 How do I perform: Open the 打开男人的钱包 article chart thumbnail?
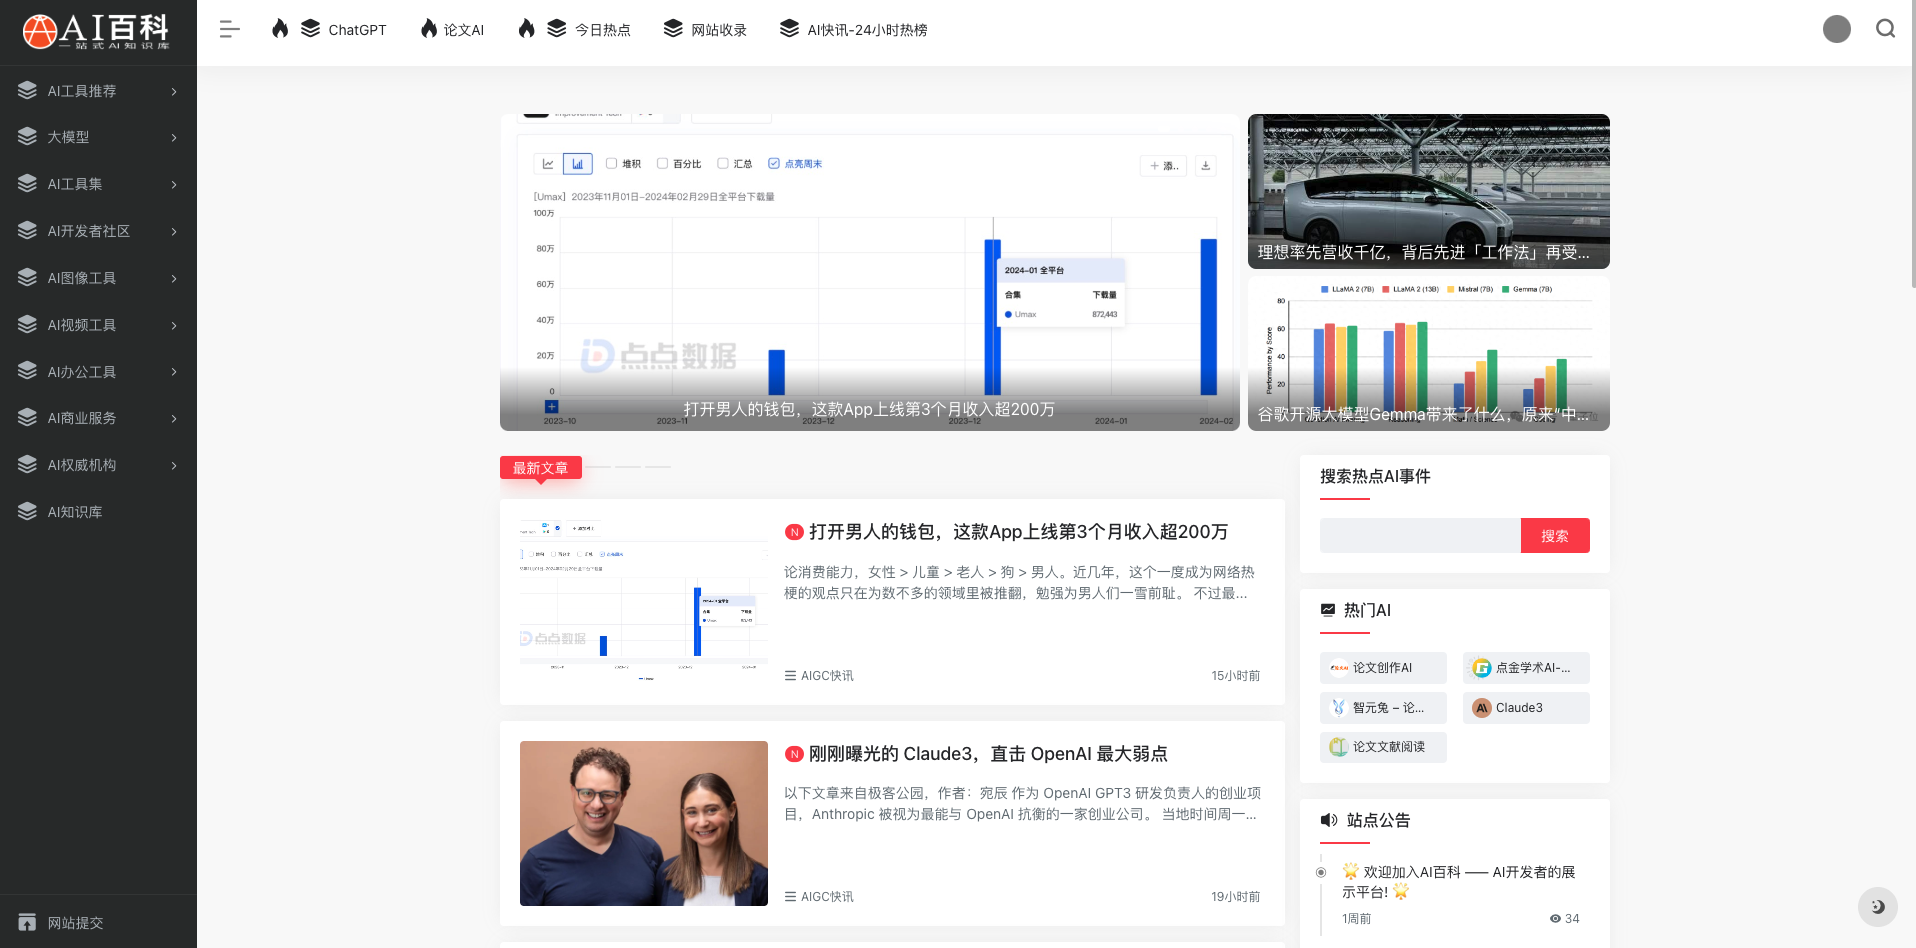(644, 602)
